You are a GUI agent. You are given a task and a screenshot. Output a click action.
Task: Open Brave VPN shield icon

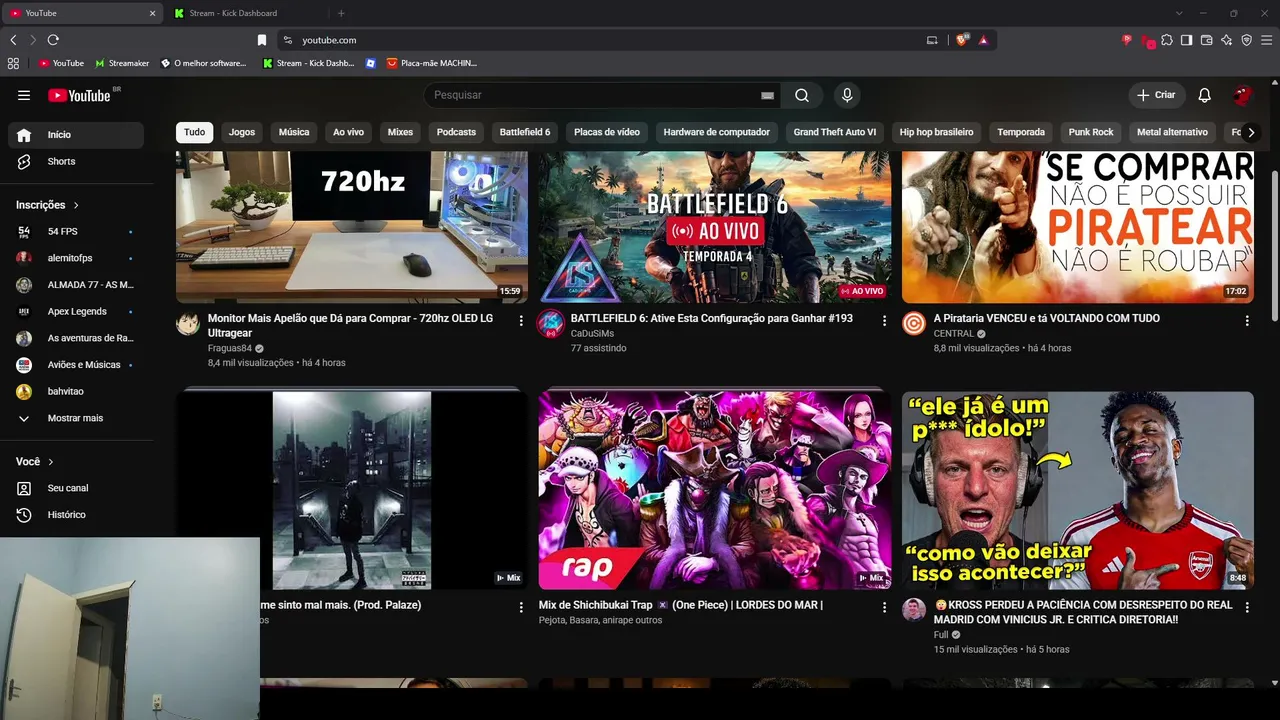[x=1246, y=40]
